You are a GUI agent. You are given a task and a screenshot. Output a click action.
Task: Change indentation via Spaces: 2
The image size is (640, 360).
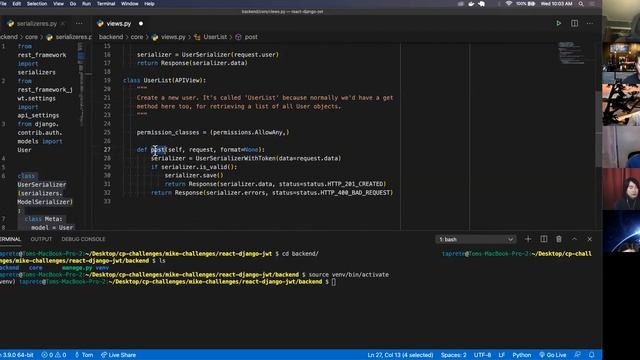click(x=453, y=355)
